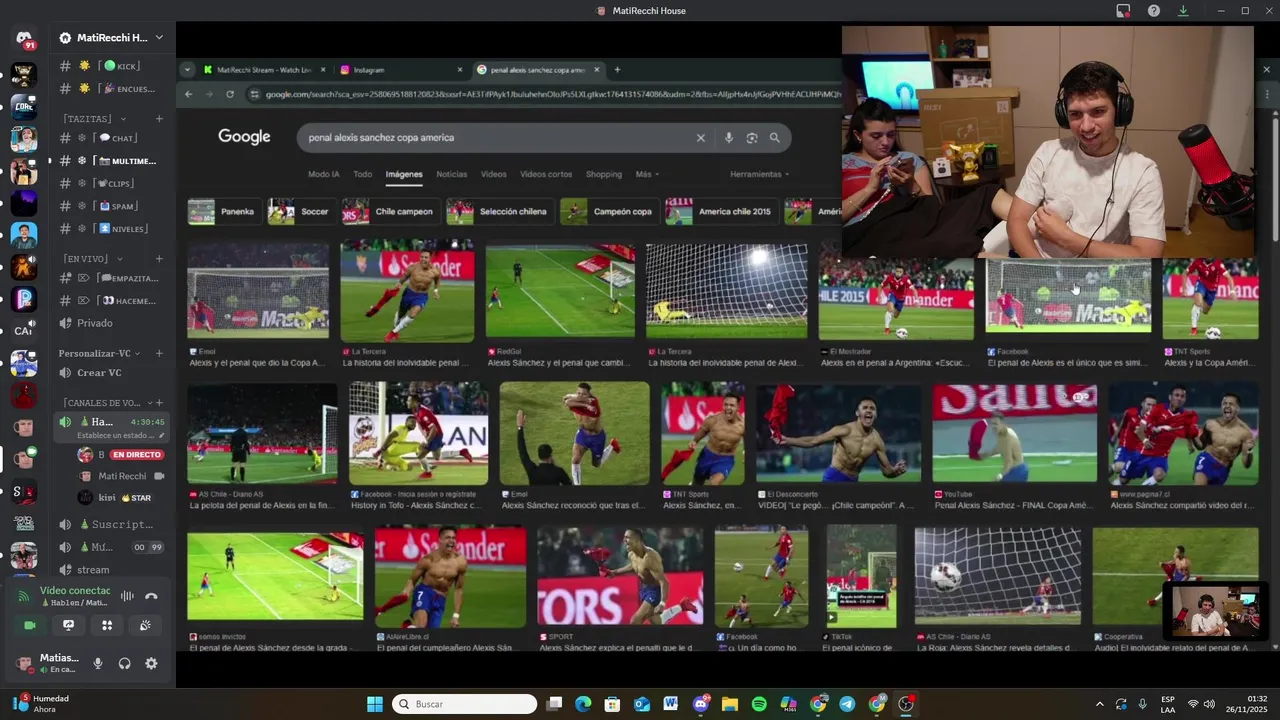This screenshot has height=720, width=1280.
Task: Disconnect from voice call
Action: (x=151, y=596)
